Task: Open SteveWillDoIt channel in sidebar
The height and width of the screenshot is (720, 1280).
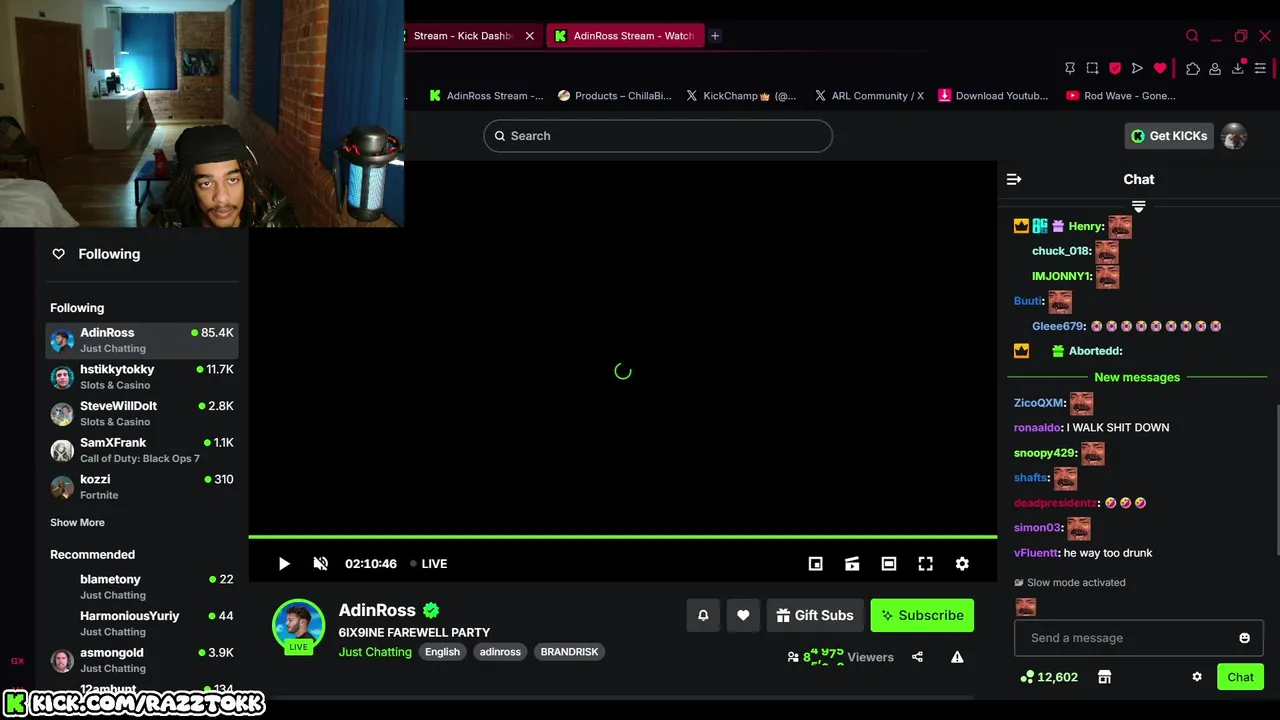Action: pyautogui.click(x=142, y=413)
